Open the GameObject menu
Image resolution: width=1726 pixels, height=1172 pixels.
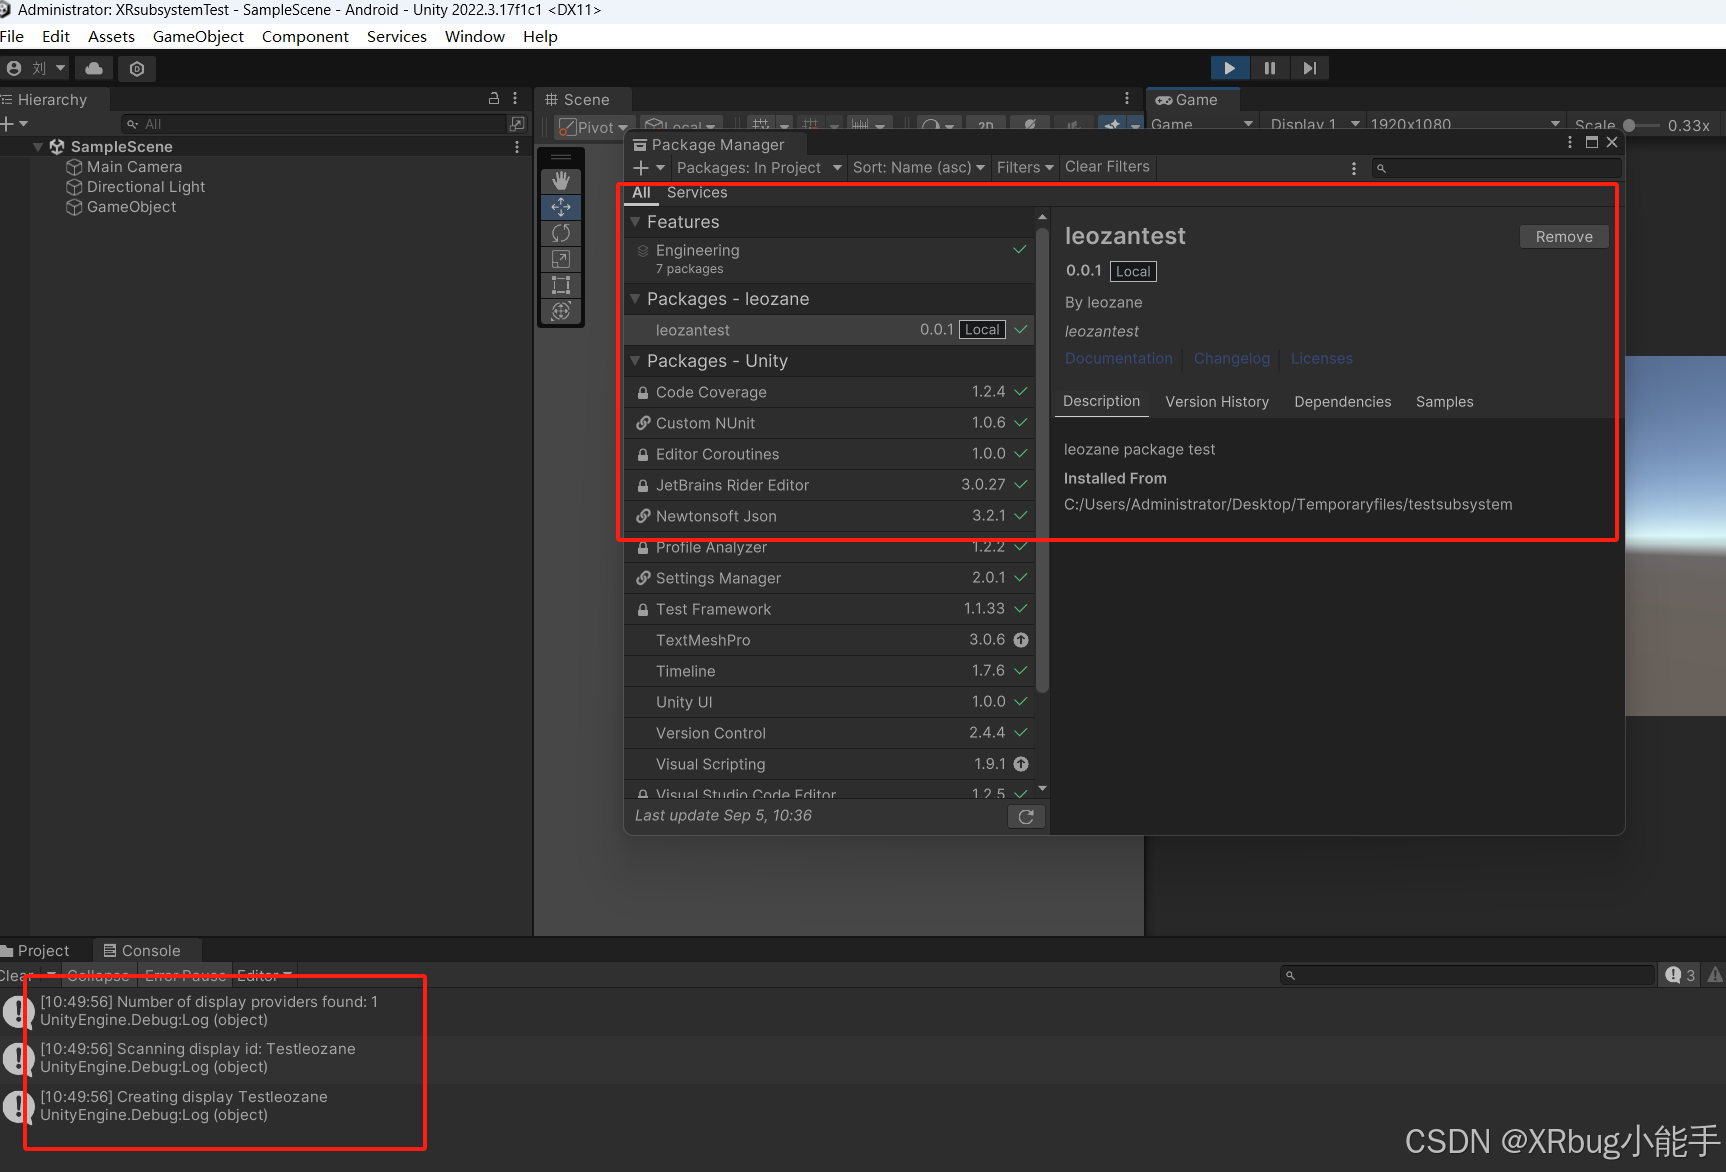[x=198, y=36]
